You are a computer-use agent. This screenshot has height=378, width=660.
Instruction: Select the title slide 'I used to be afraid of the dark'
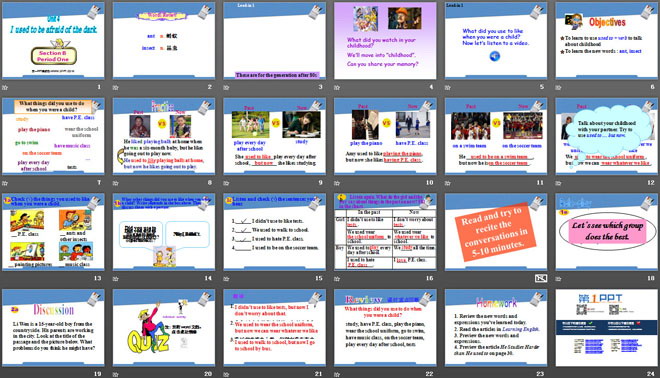coord(53,41)
